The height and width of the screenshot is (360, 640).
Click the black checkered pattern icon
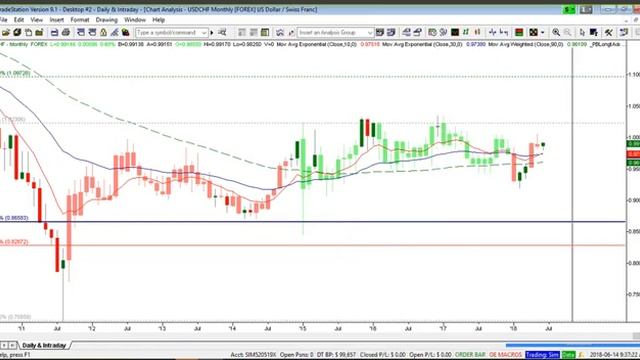tap(533, 32)
